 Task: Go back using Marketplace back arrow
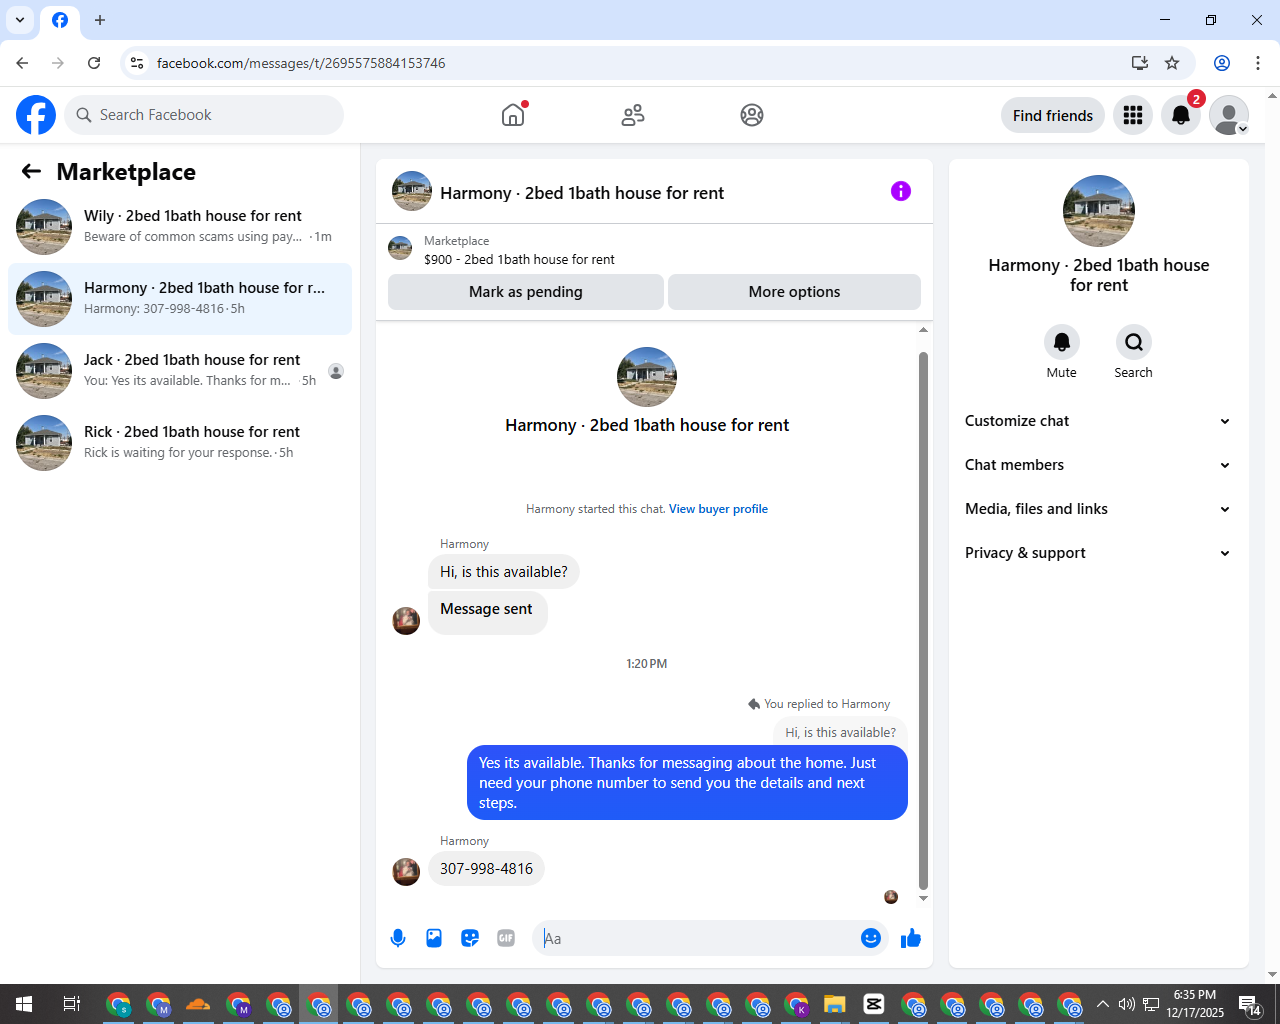point(31,172)
